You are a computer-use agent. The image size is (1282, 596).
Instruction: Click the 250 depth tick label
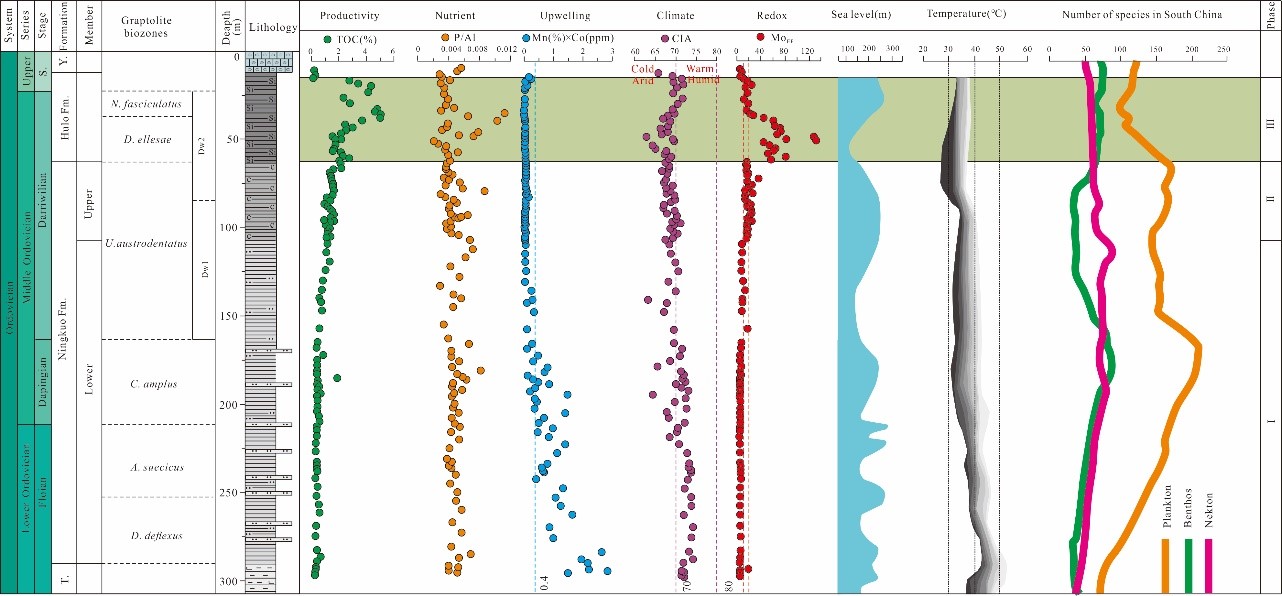tap(230, 493)
